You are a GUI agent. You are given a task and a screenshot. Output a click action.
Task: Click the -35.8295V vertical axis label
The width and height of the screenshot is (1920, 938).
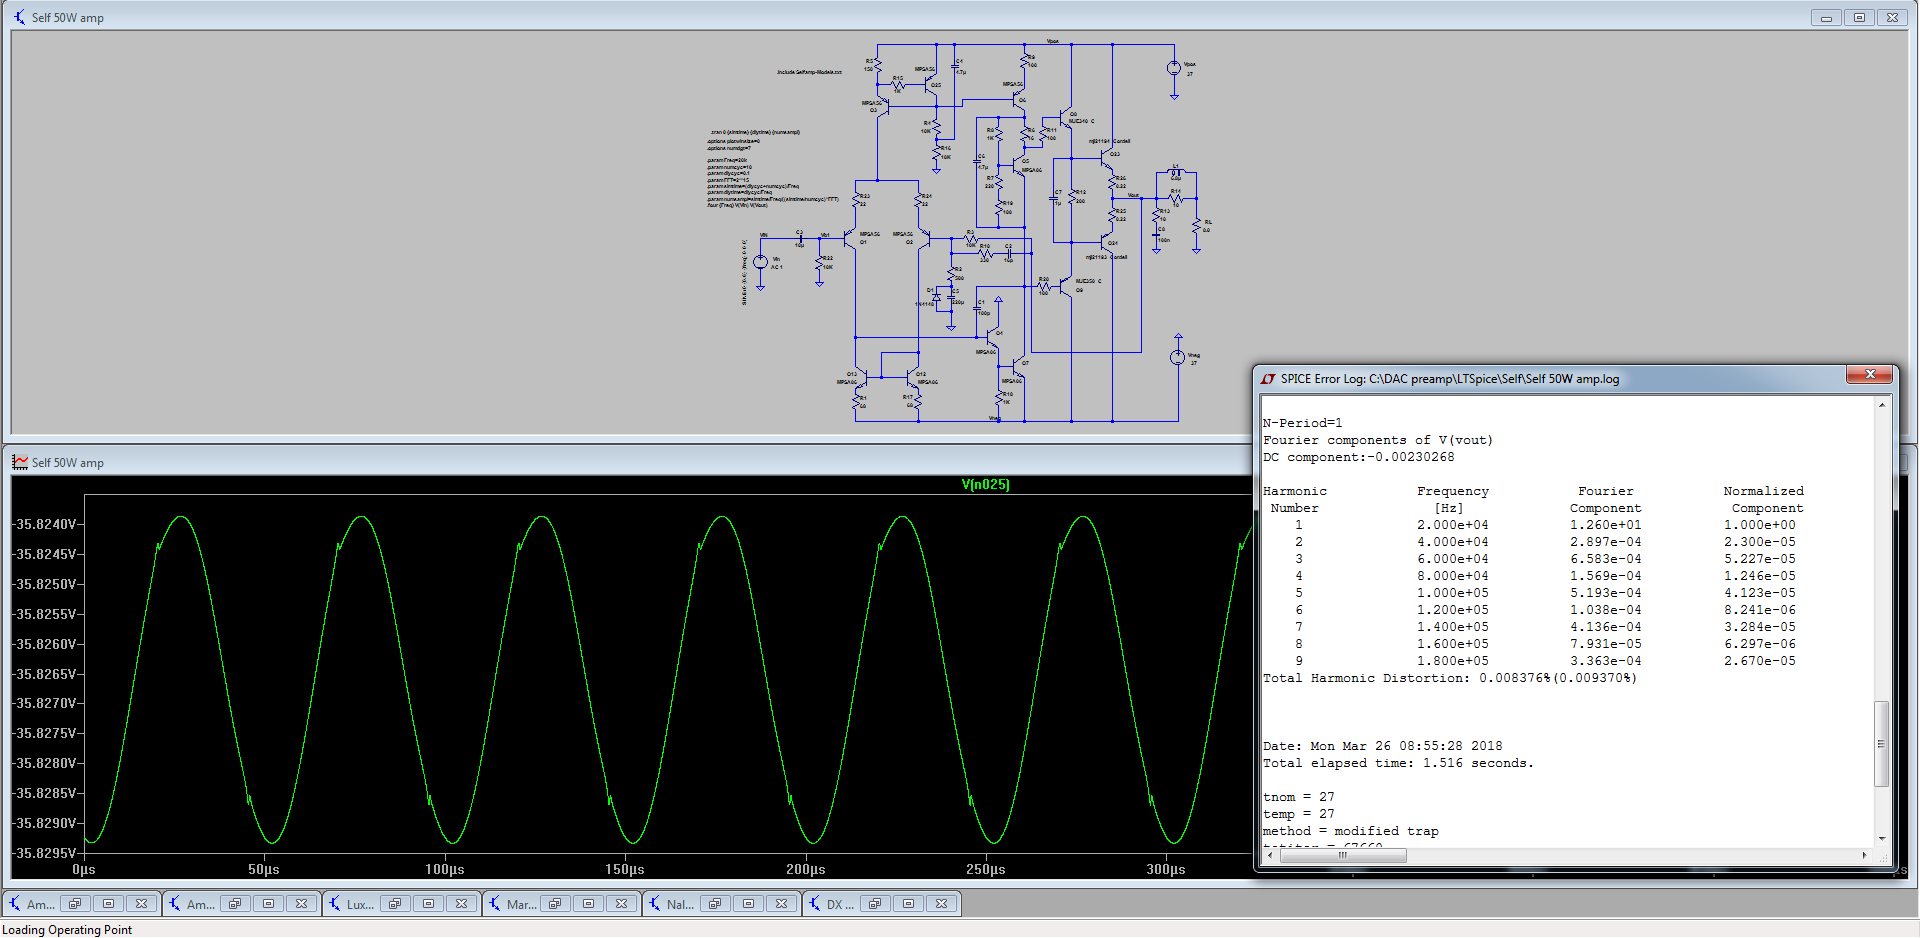(x=44, y=853)
